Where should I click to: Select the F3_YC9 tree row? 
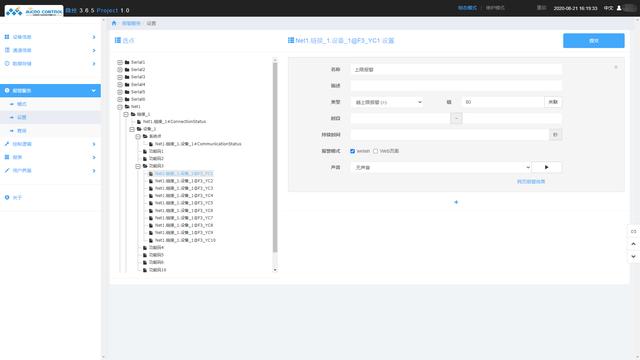[184, 233]
